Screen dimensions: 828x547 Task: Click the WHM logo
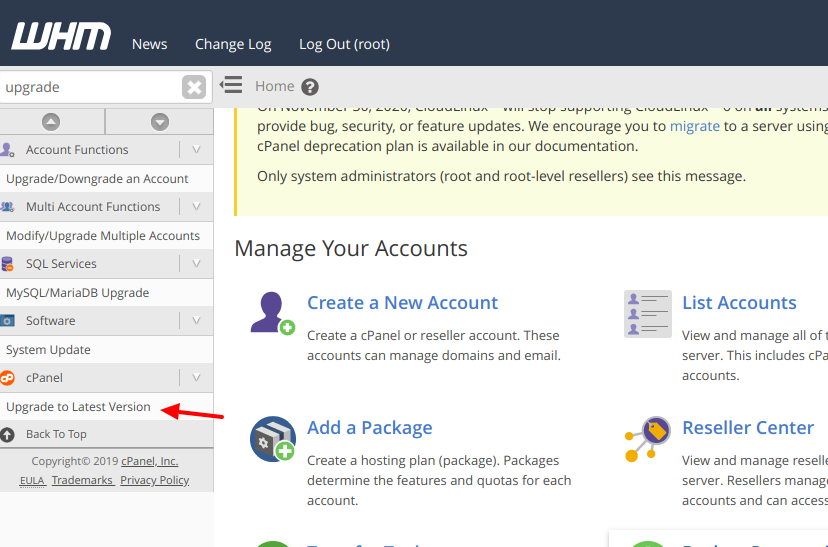tap(61, 36)
